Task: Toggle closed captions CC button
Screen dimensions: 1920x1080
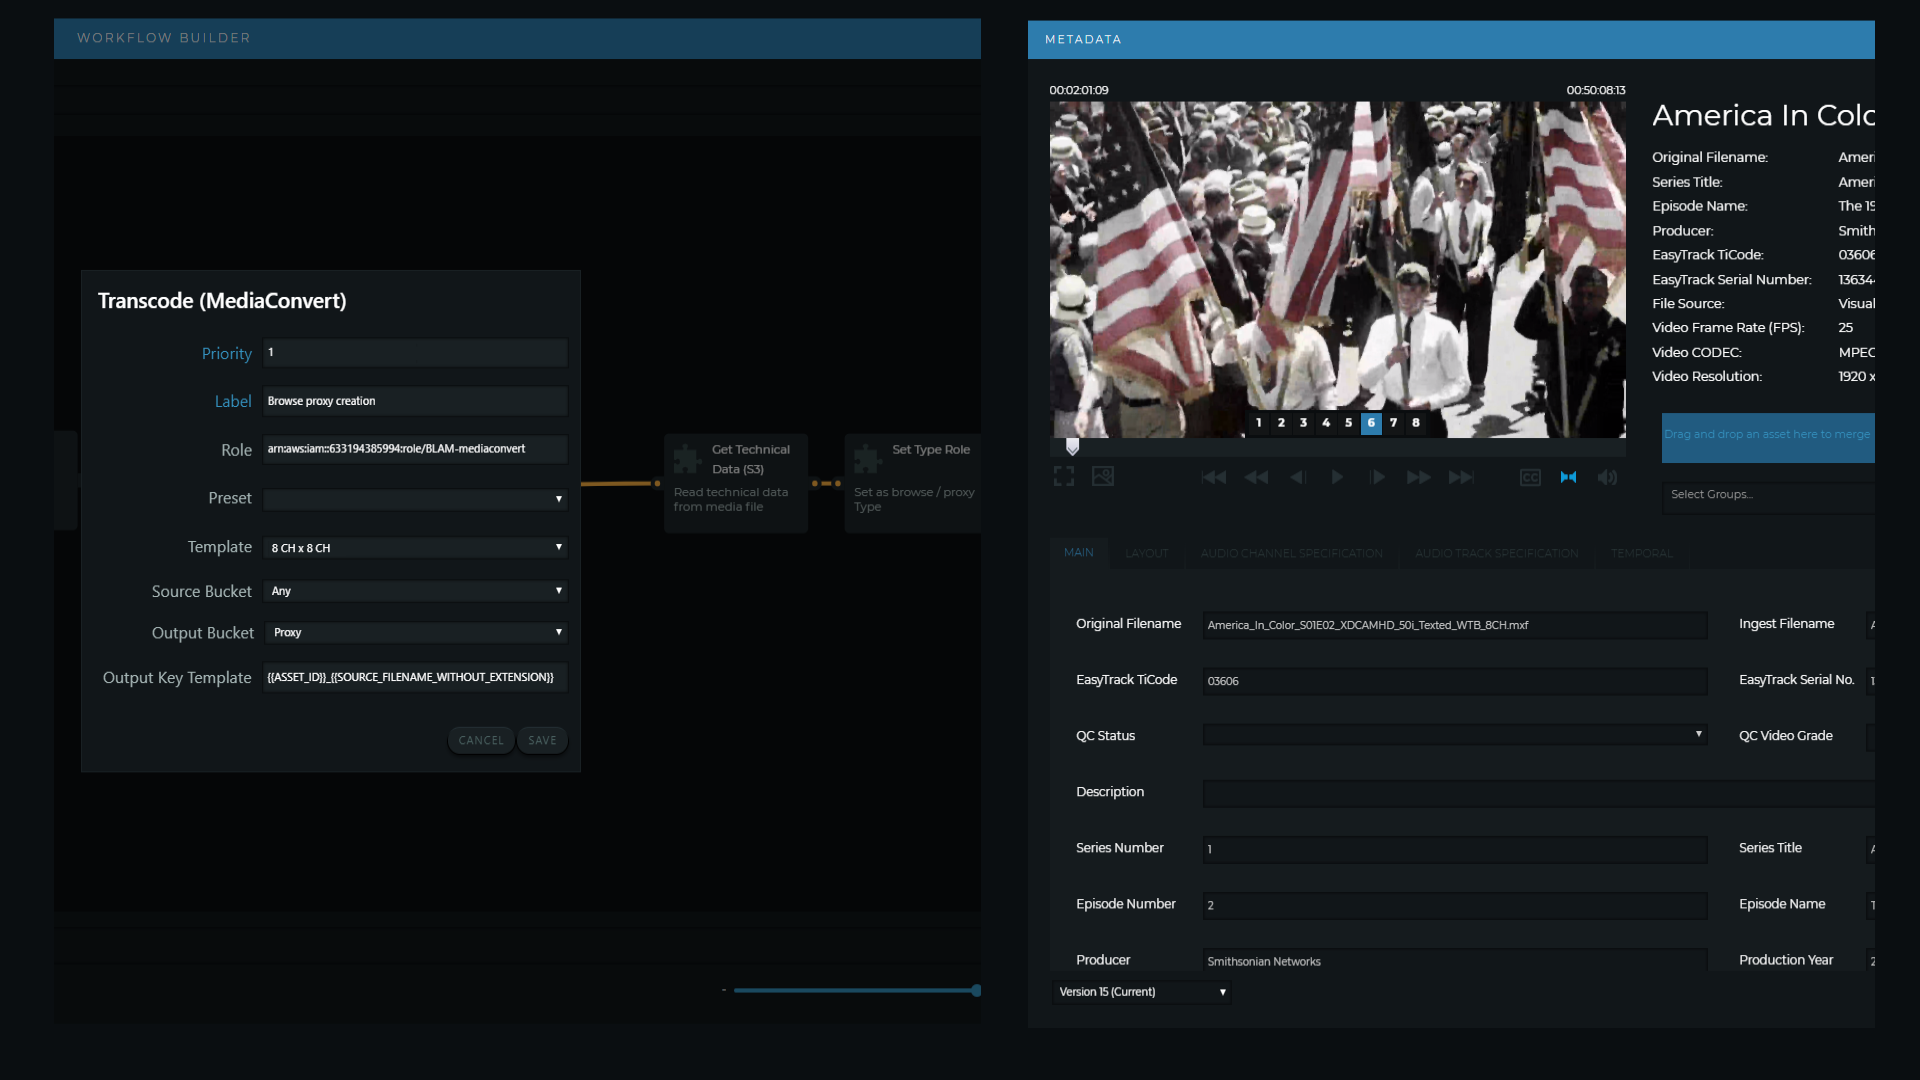Action: (1530, 478)
